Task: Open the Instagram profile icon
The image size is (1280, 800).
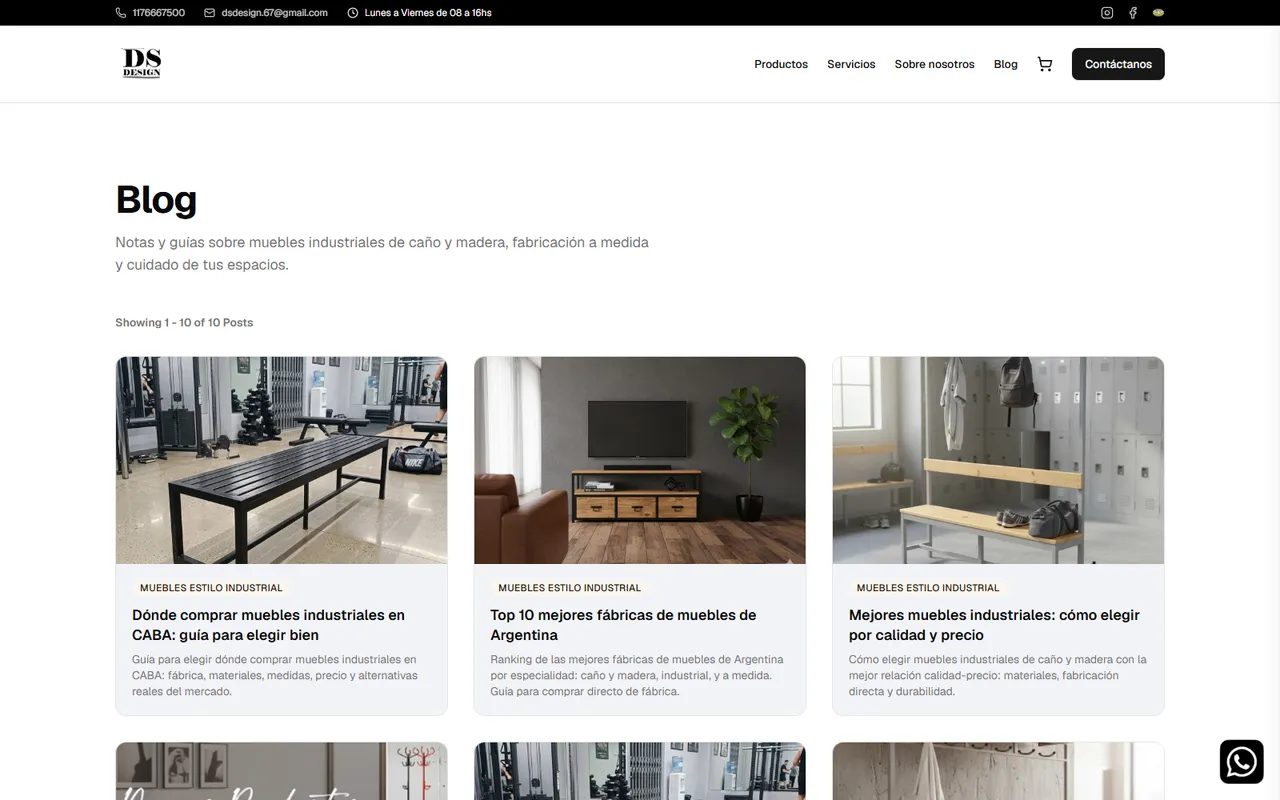Action: 1107,13
